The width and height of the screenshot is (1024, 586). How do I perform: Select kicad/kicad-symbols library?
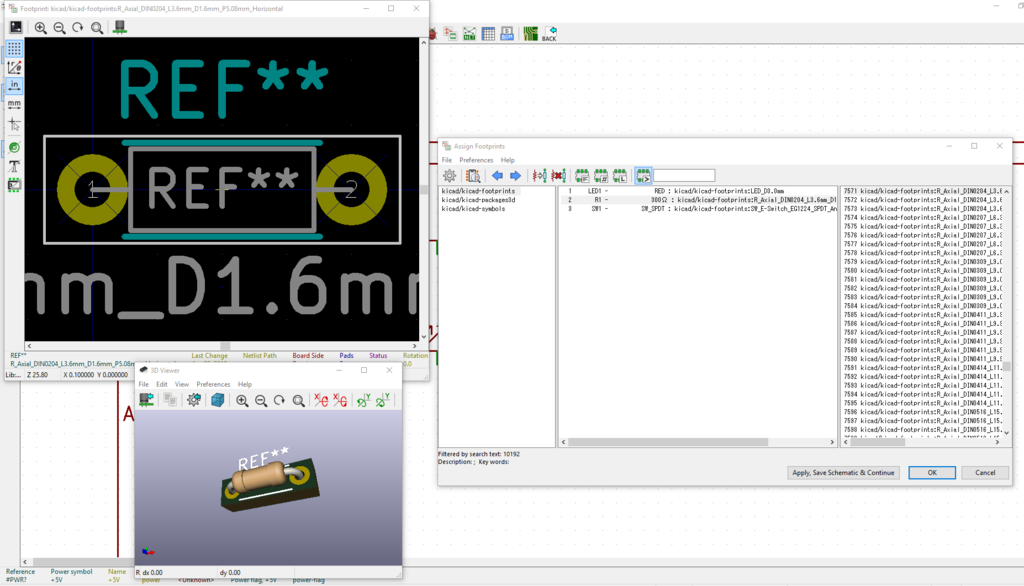[473, 209]
